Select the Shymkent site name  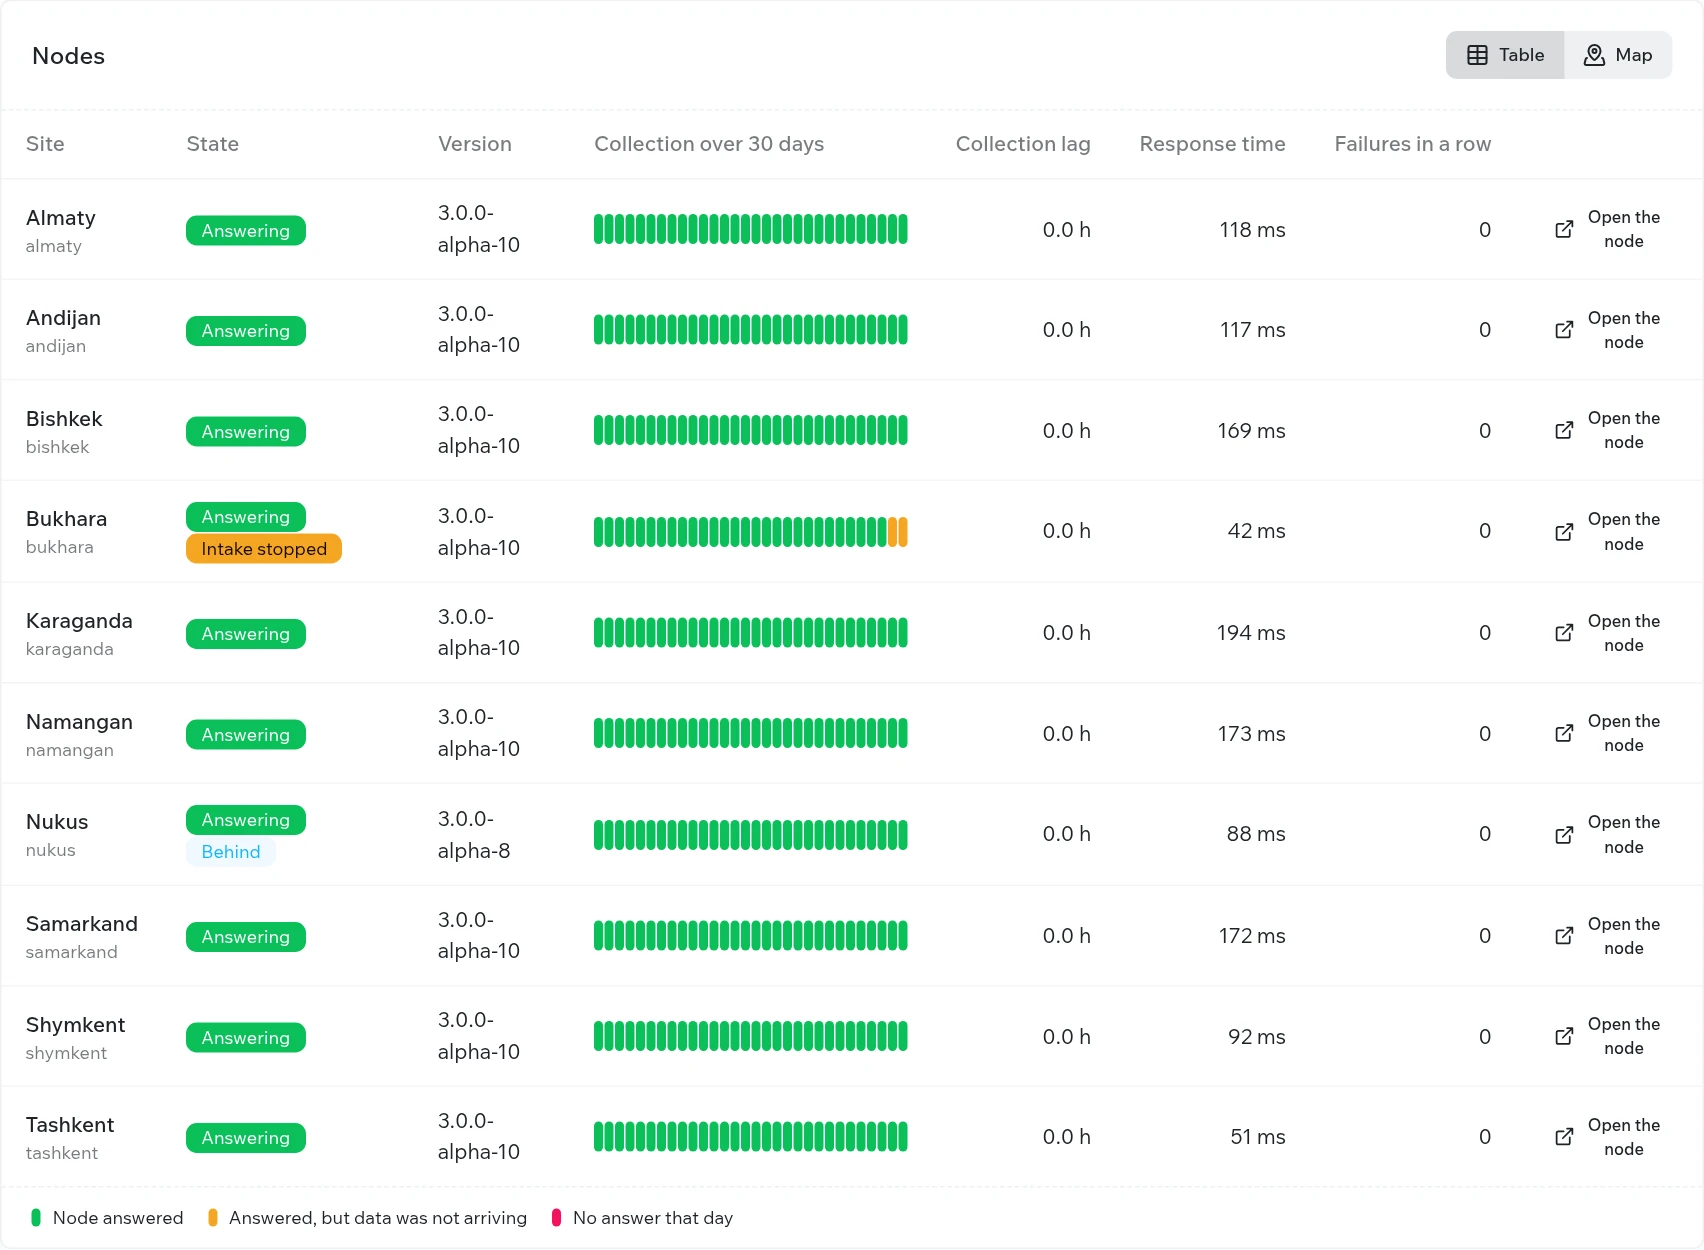pyautogui.click(x=75, y=1025)
